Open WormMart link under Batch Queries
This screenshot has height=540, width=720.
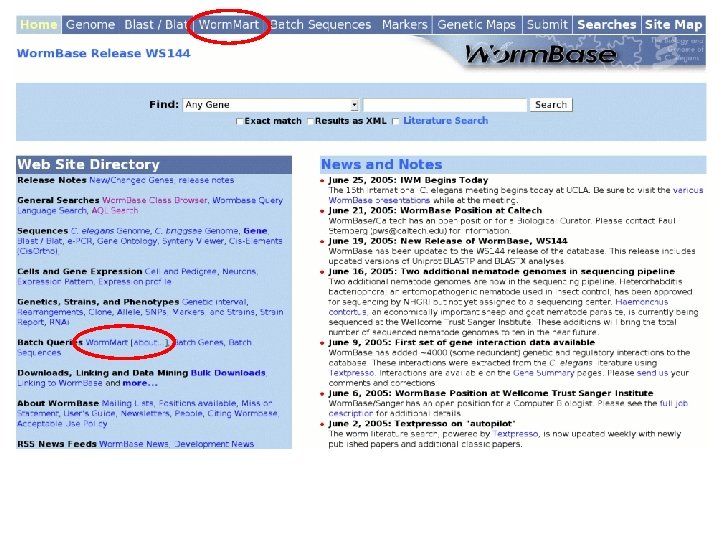point(107,342)
